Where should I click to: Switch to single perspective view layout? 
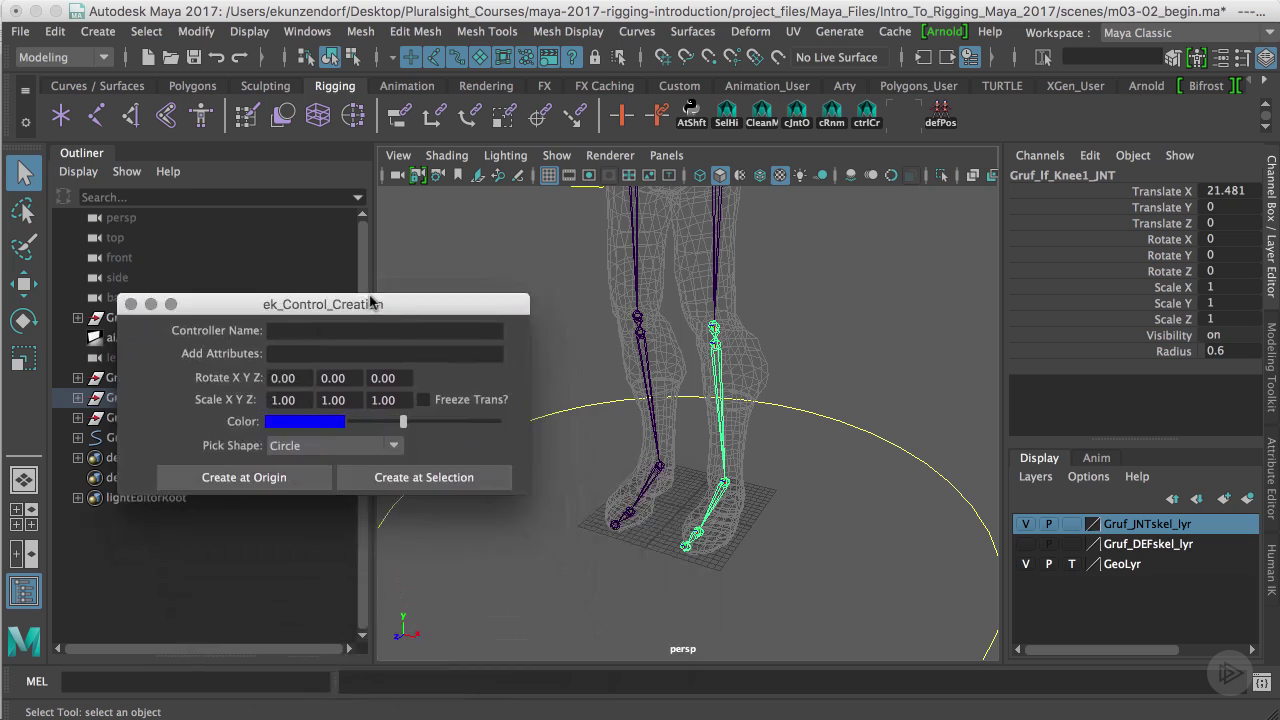[24, 479]
